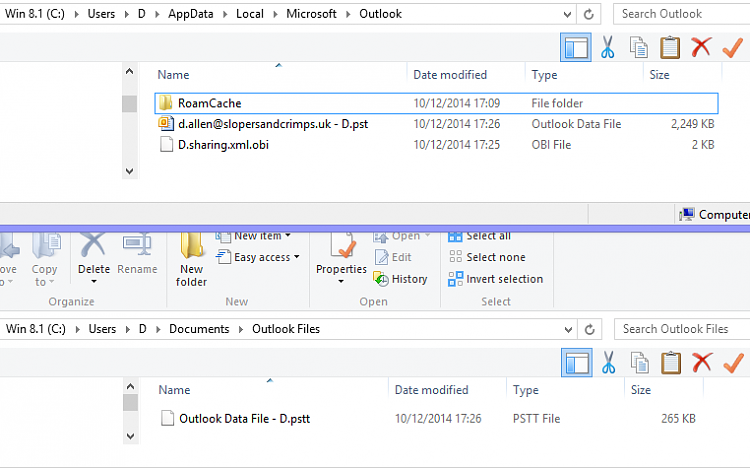
Task: Click Select none in the ribbon
Action: (487, 257)
